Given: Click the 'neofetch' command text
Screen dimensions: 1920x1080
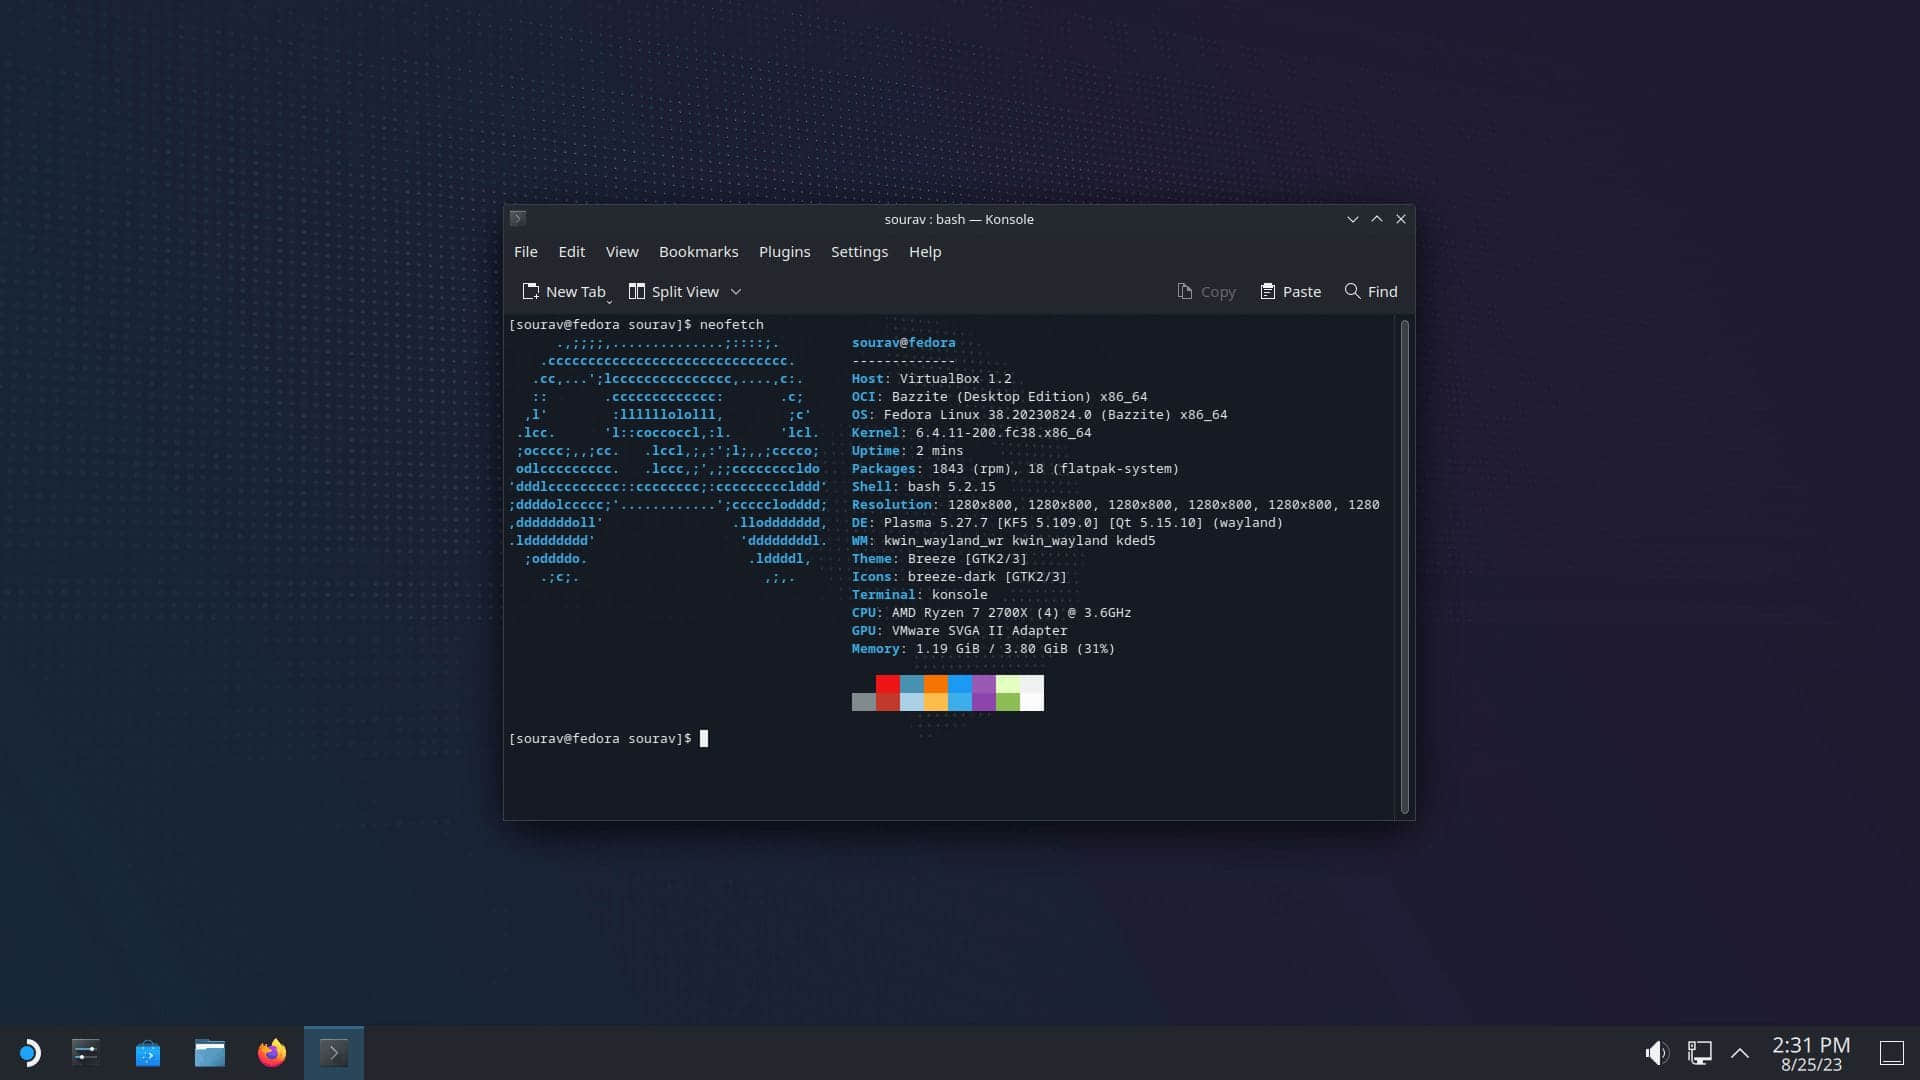Looking at the screenshot, I should (731, 325).
